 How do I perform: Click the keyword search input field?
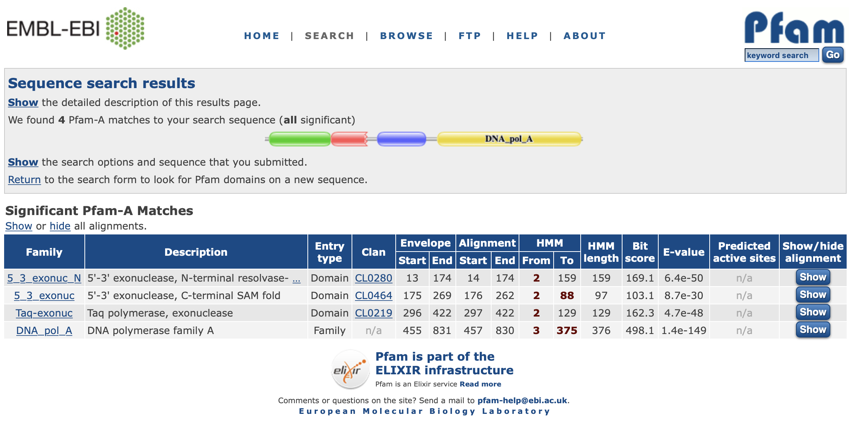coord(781,55)
